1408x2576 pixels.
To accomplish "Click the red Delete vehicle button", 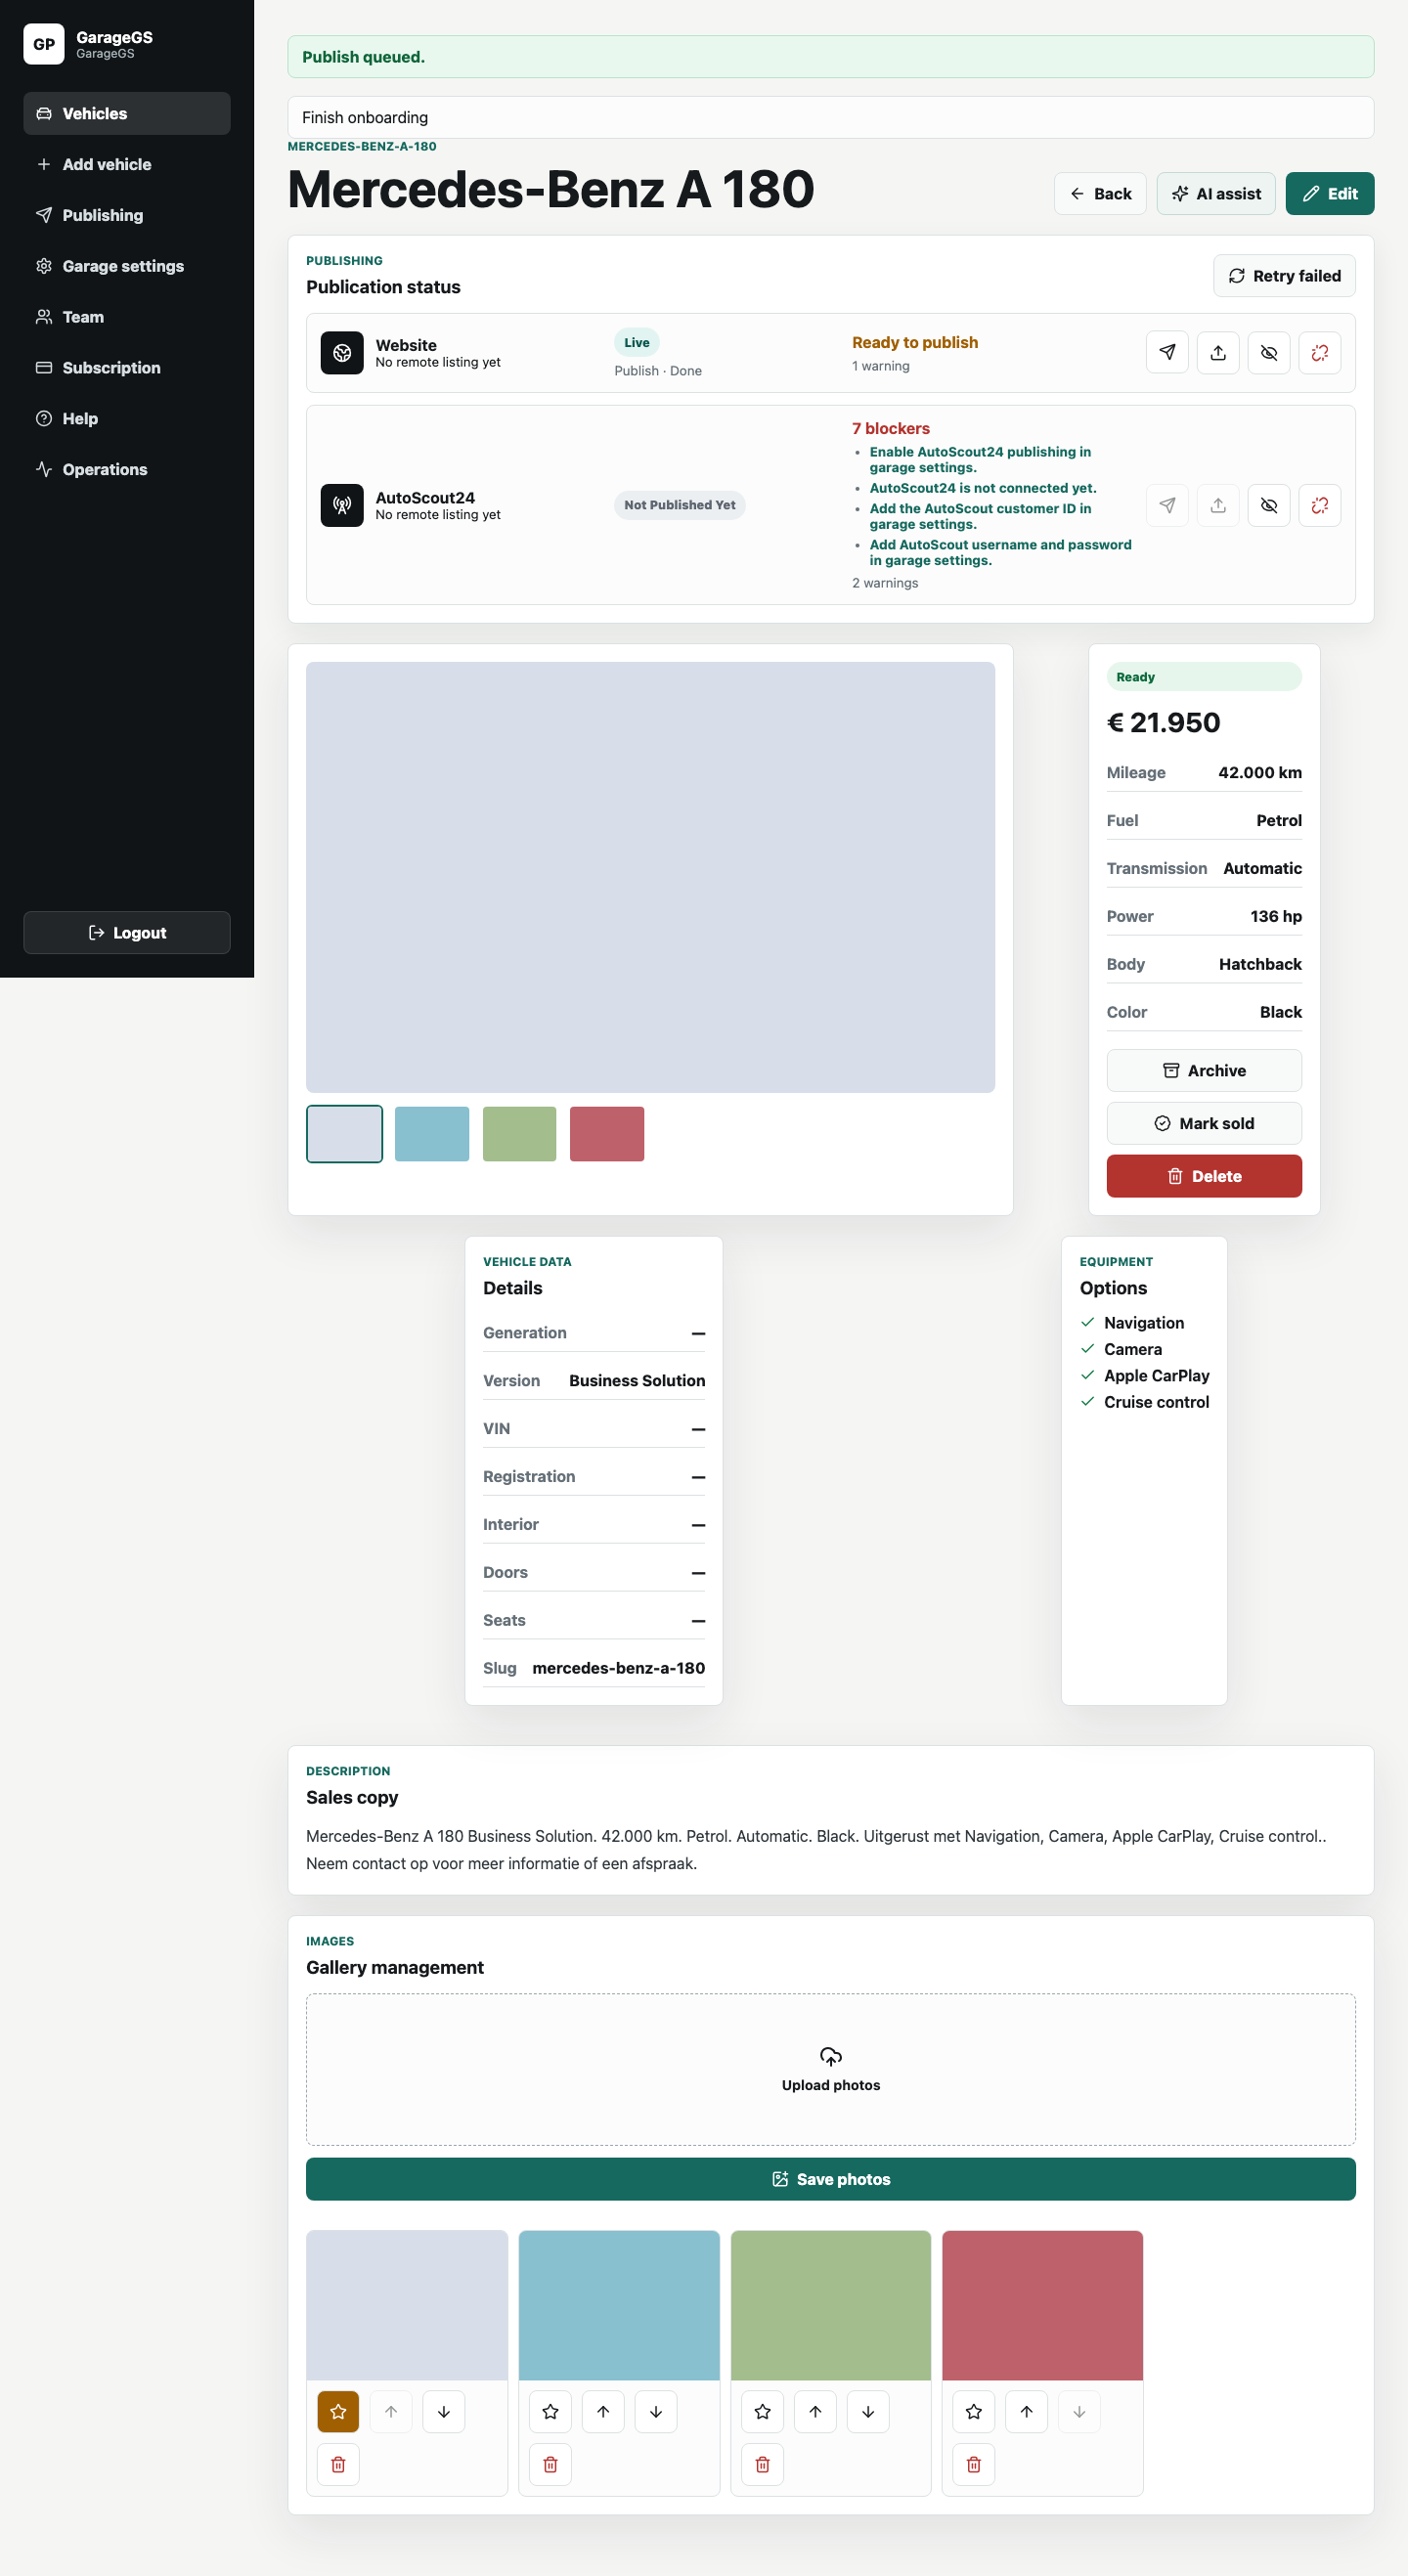I will point(1204,1176).
